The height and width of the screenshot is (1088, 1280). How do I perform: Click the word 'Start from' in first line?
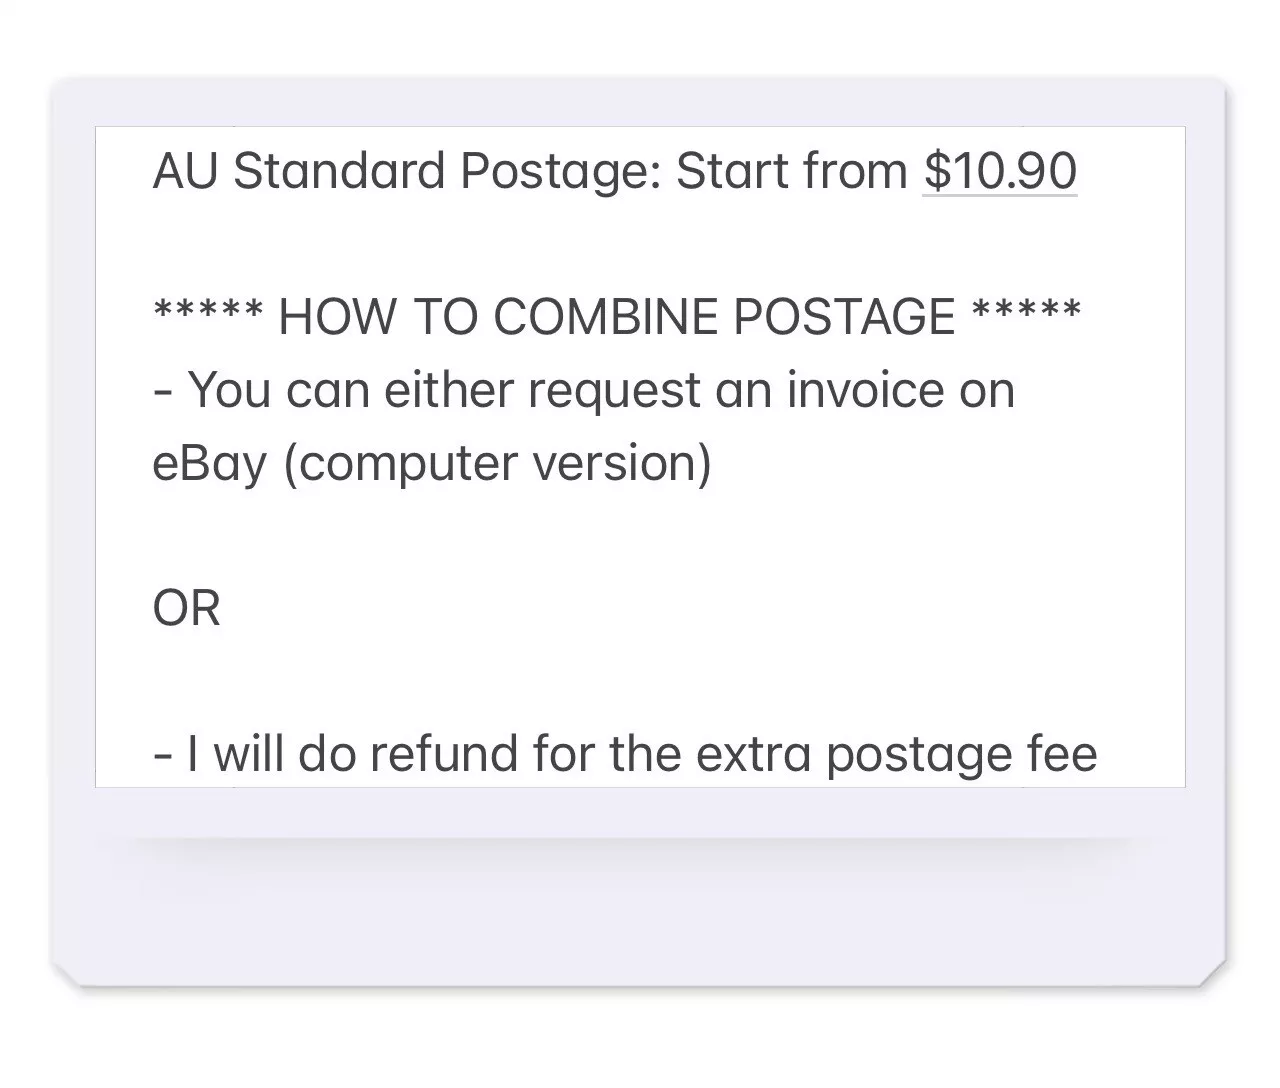coord(792,171)
